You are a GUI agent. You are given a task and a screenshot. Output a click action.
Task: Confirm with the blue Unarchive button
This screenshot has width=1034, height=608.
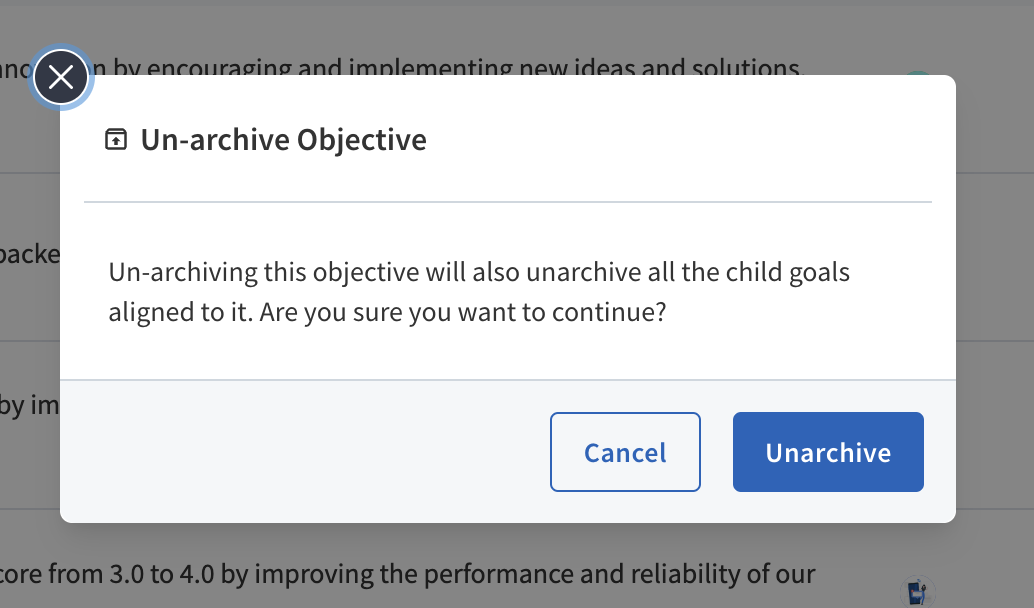828,452
